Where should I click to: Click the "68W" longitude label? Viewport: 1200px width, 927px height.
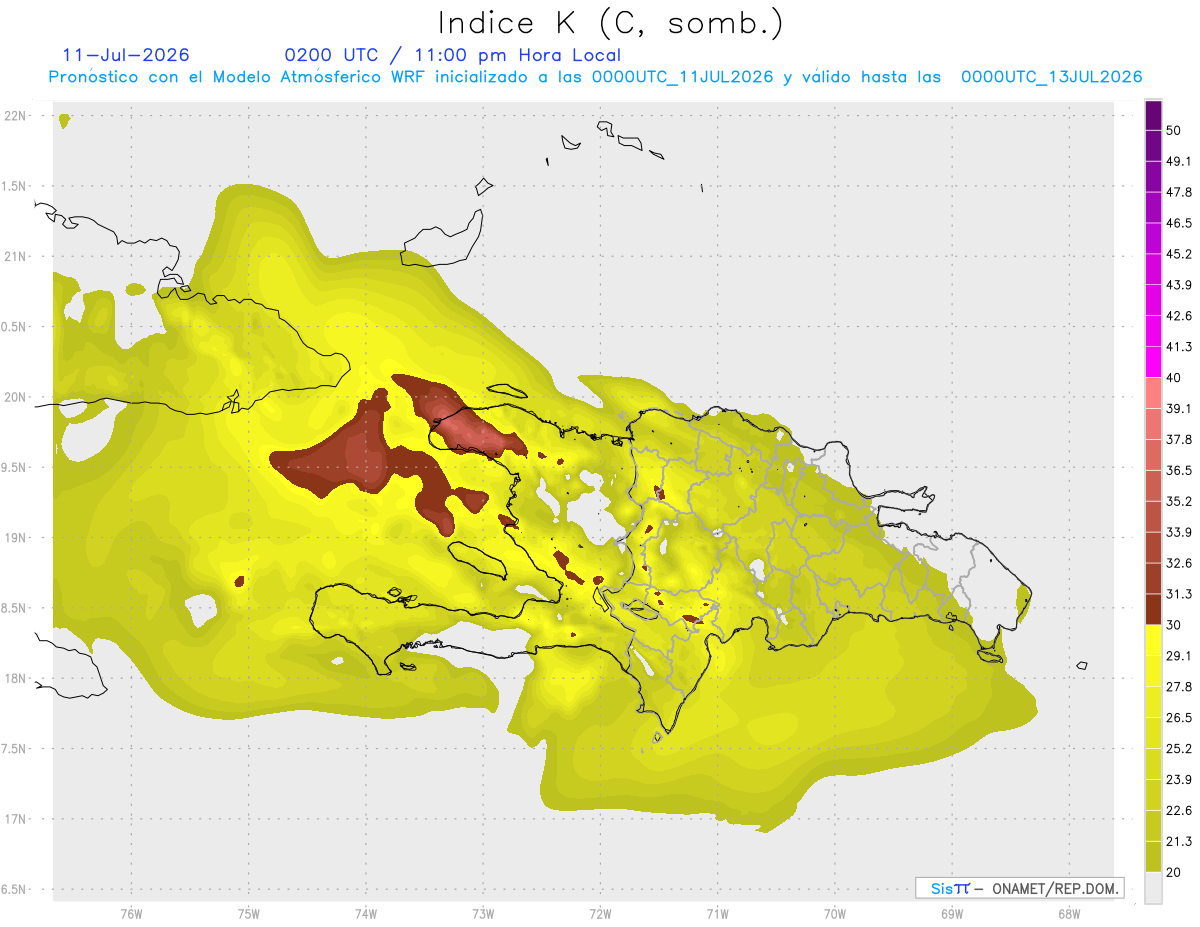1068,912
